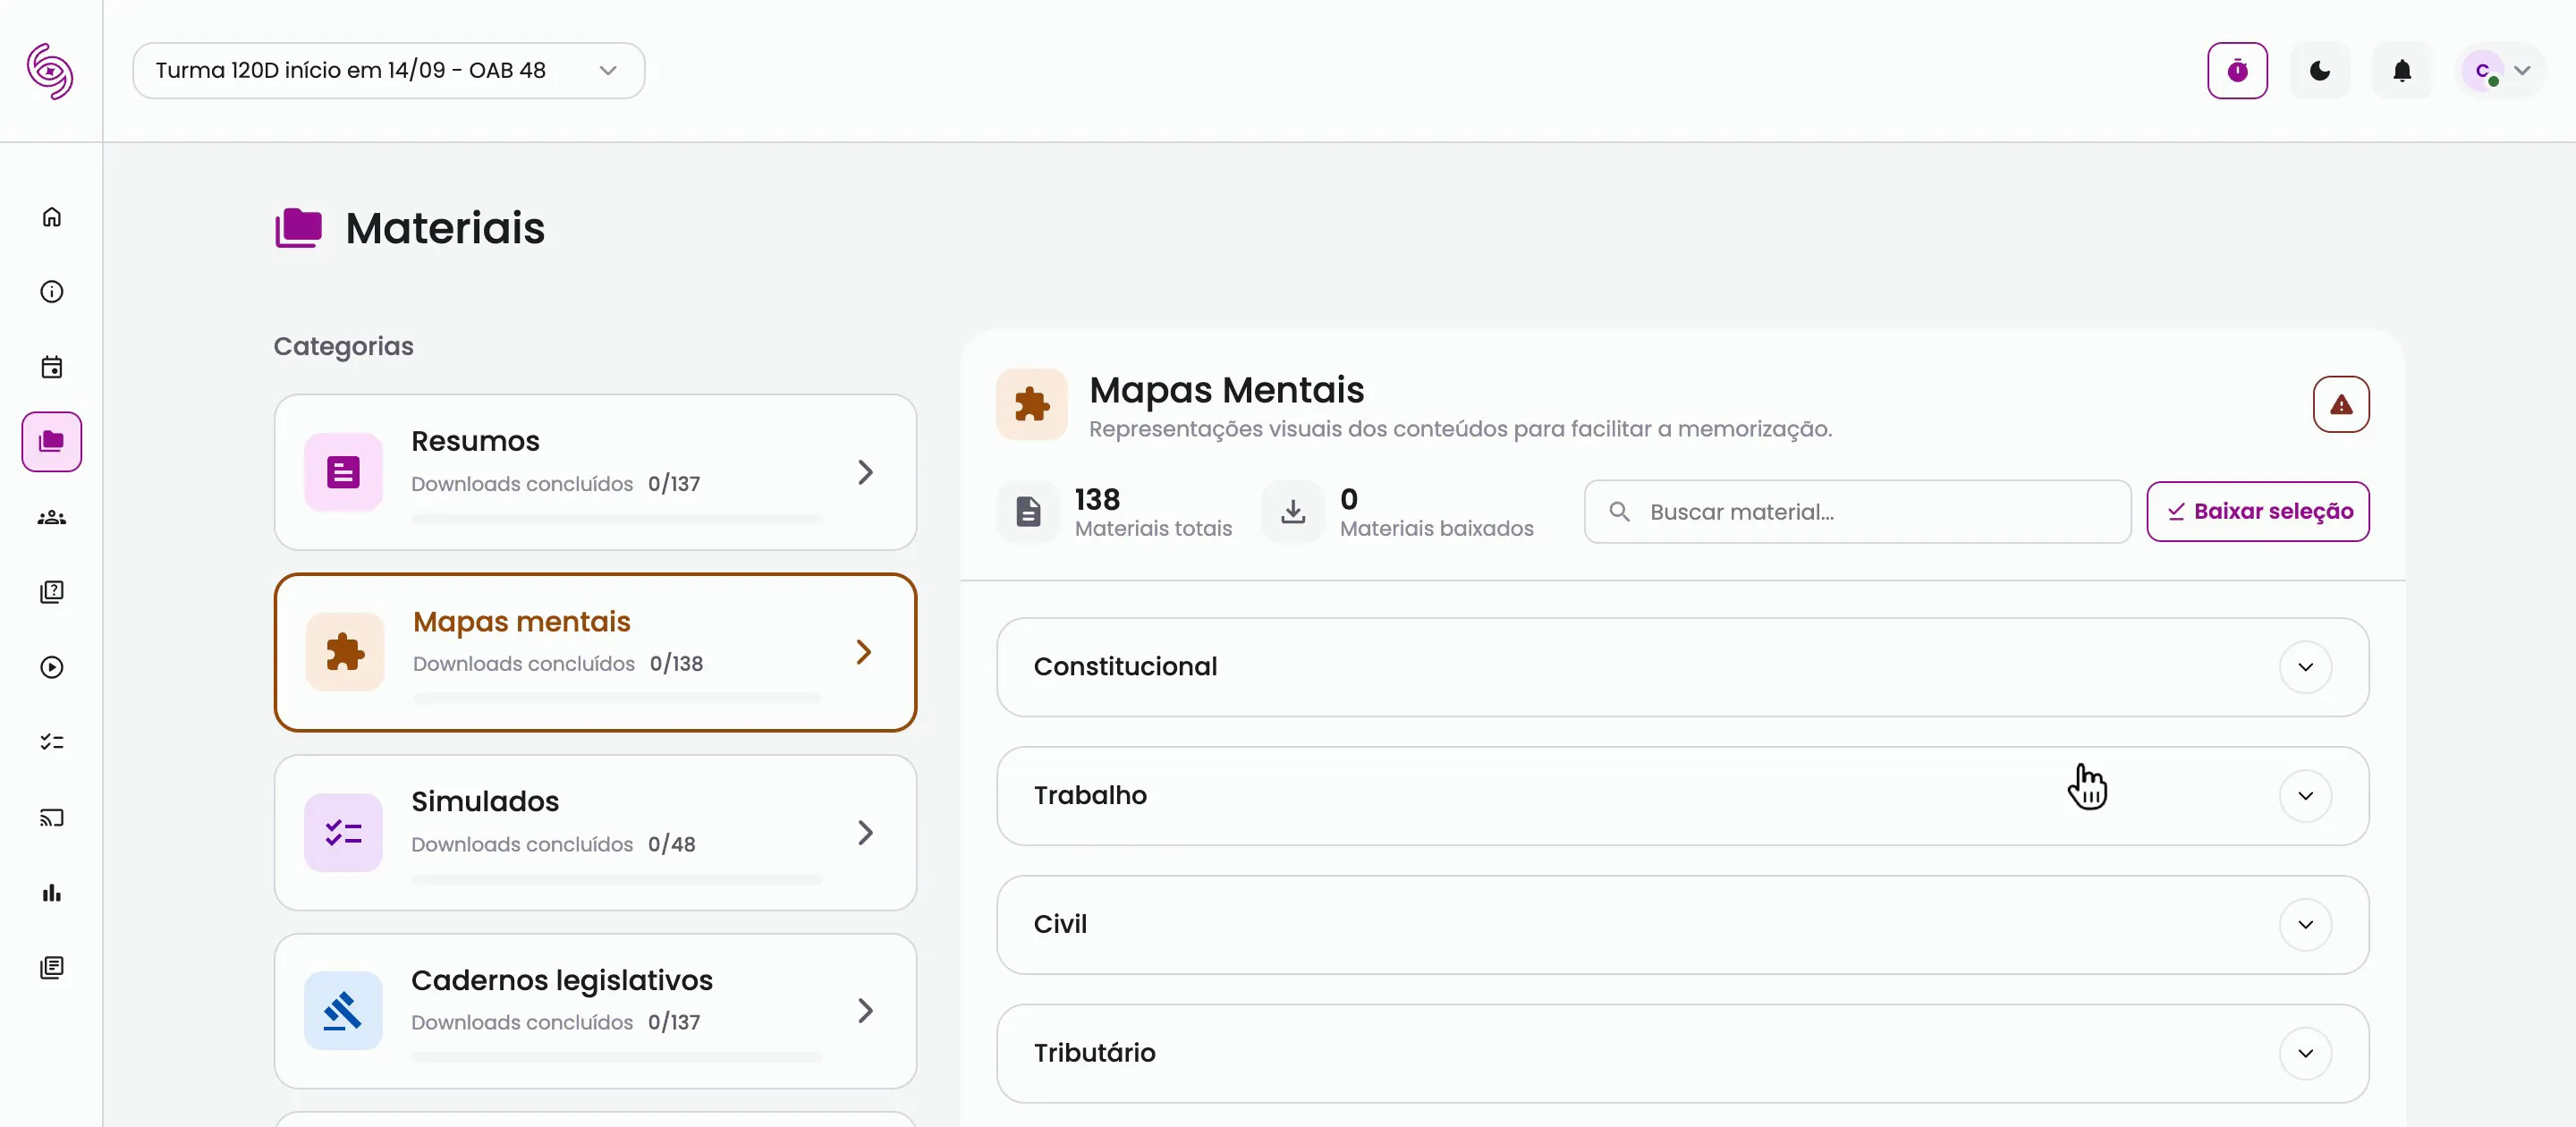Click the Materiais baixados download icon
Viewport: 2576px width, 1127px height.
1293,512
